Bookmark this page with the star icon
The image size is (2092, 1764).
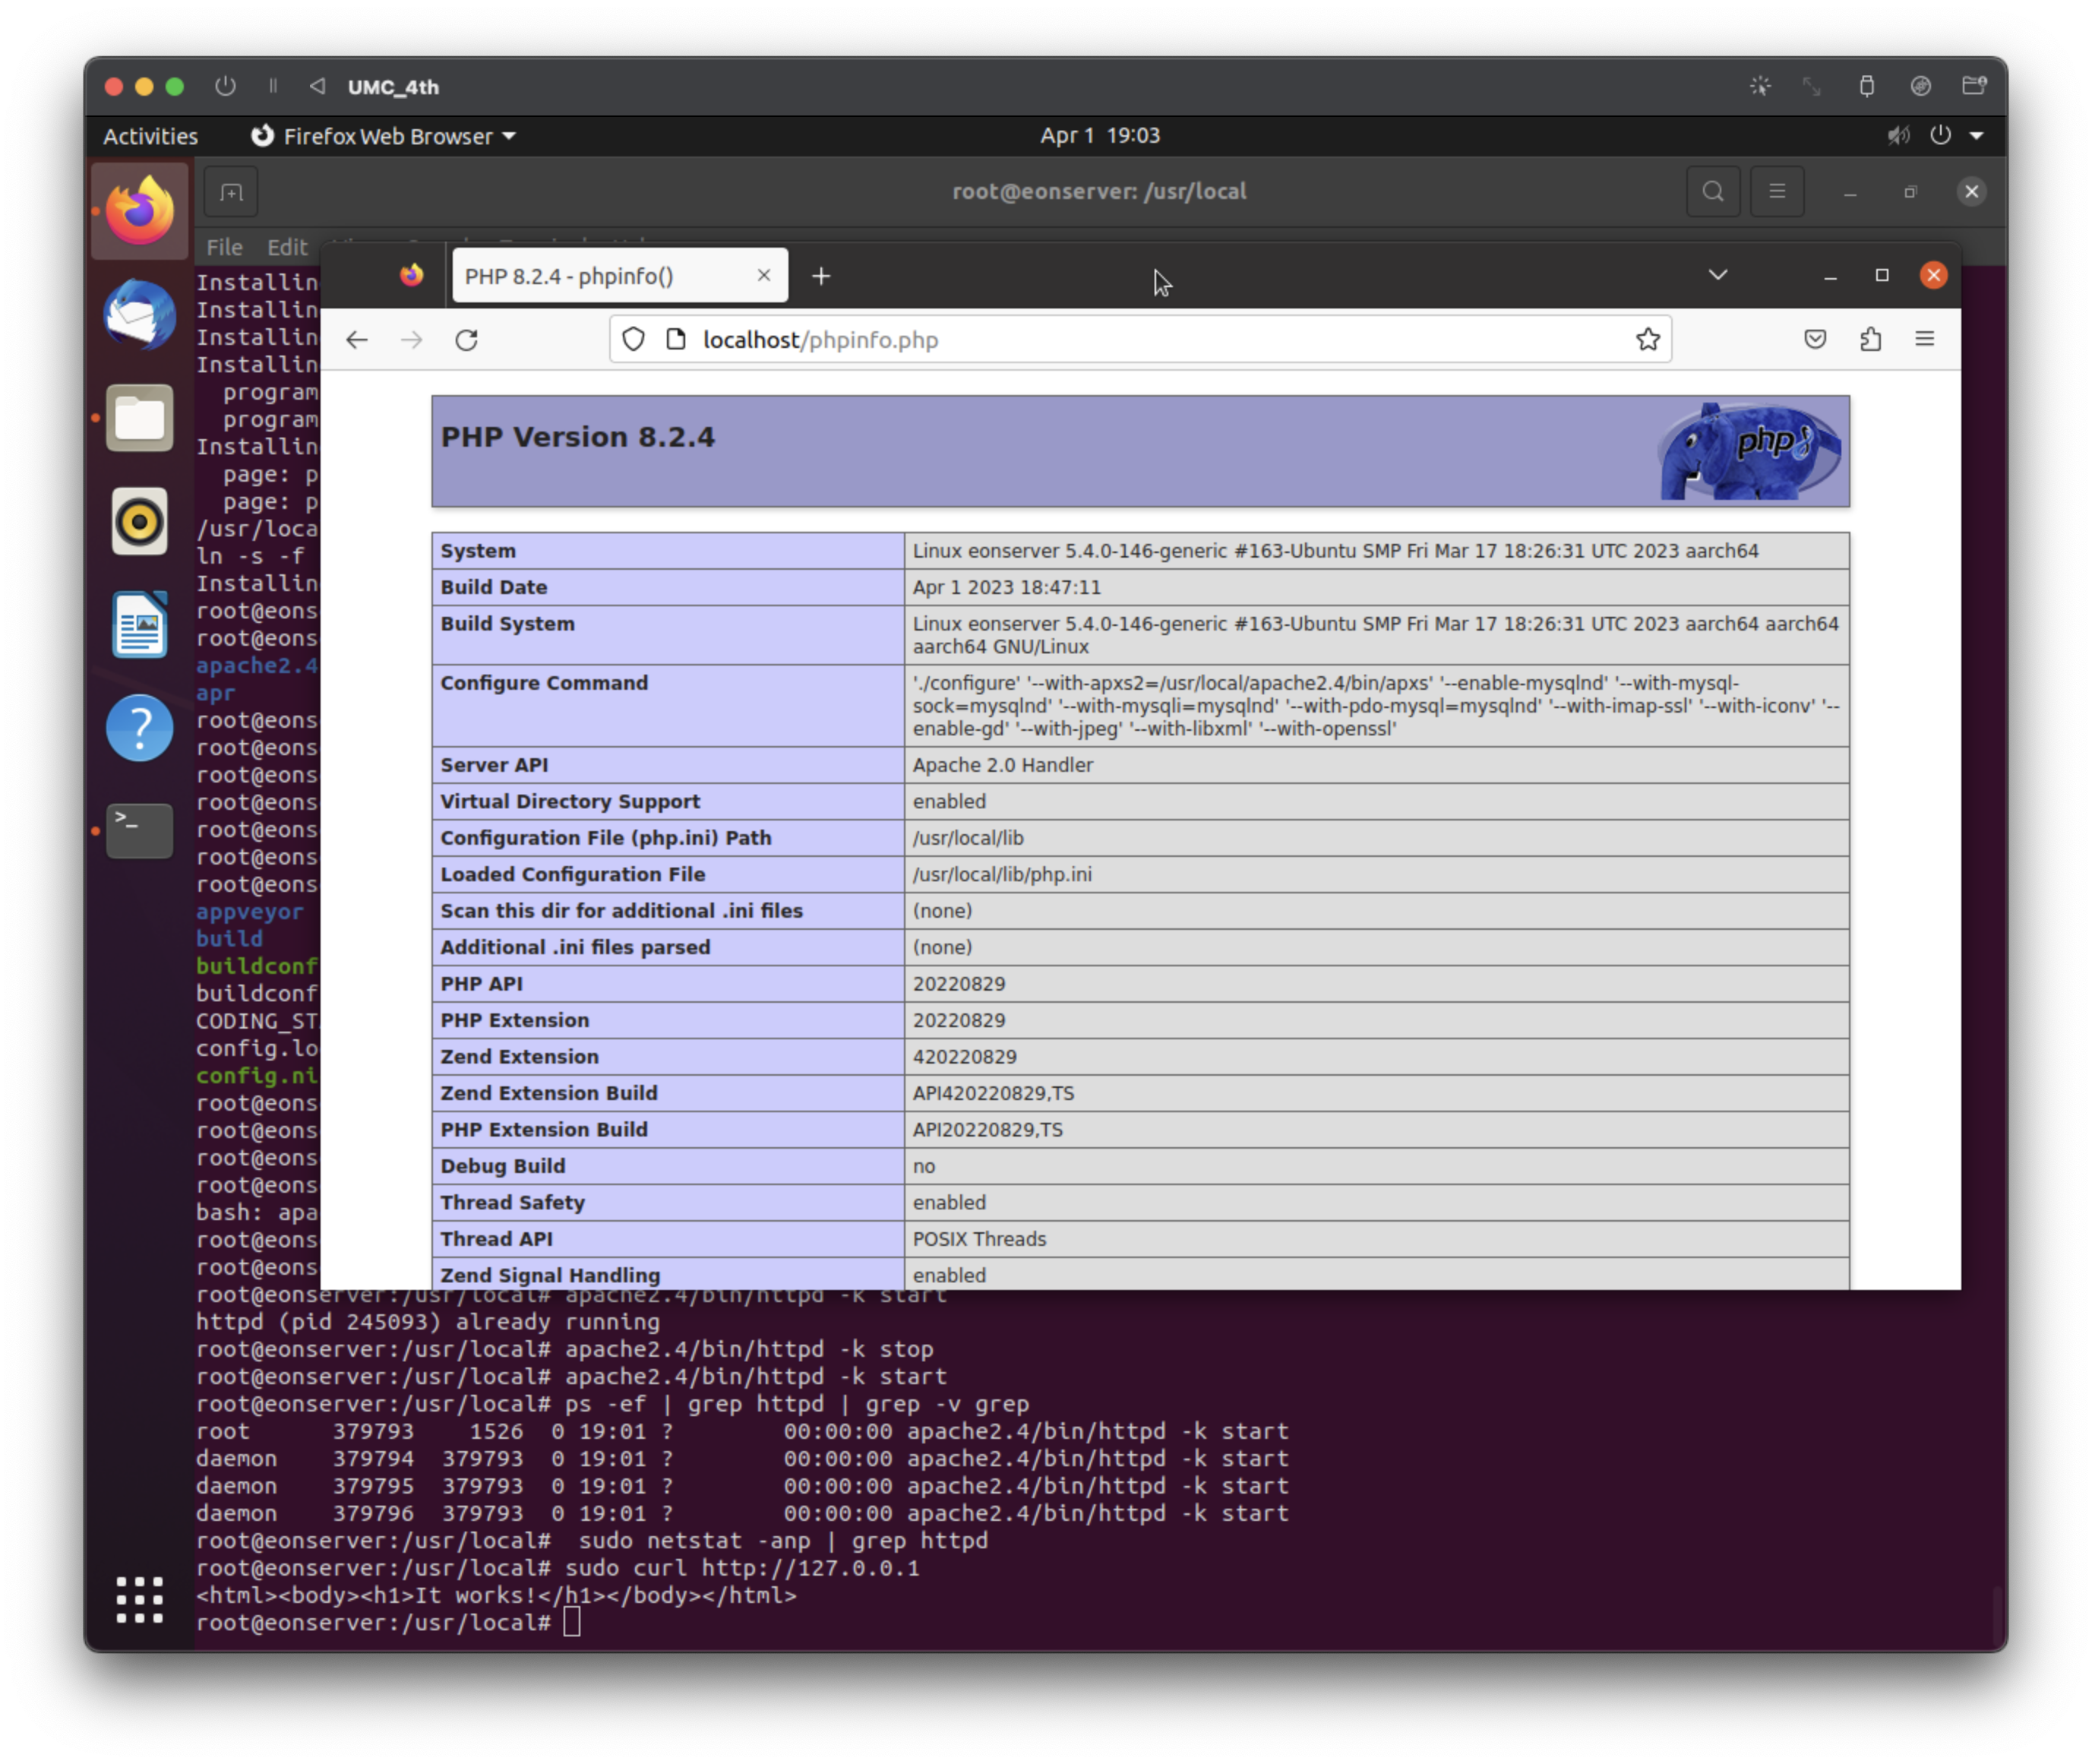[x=1648, y=340]
